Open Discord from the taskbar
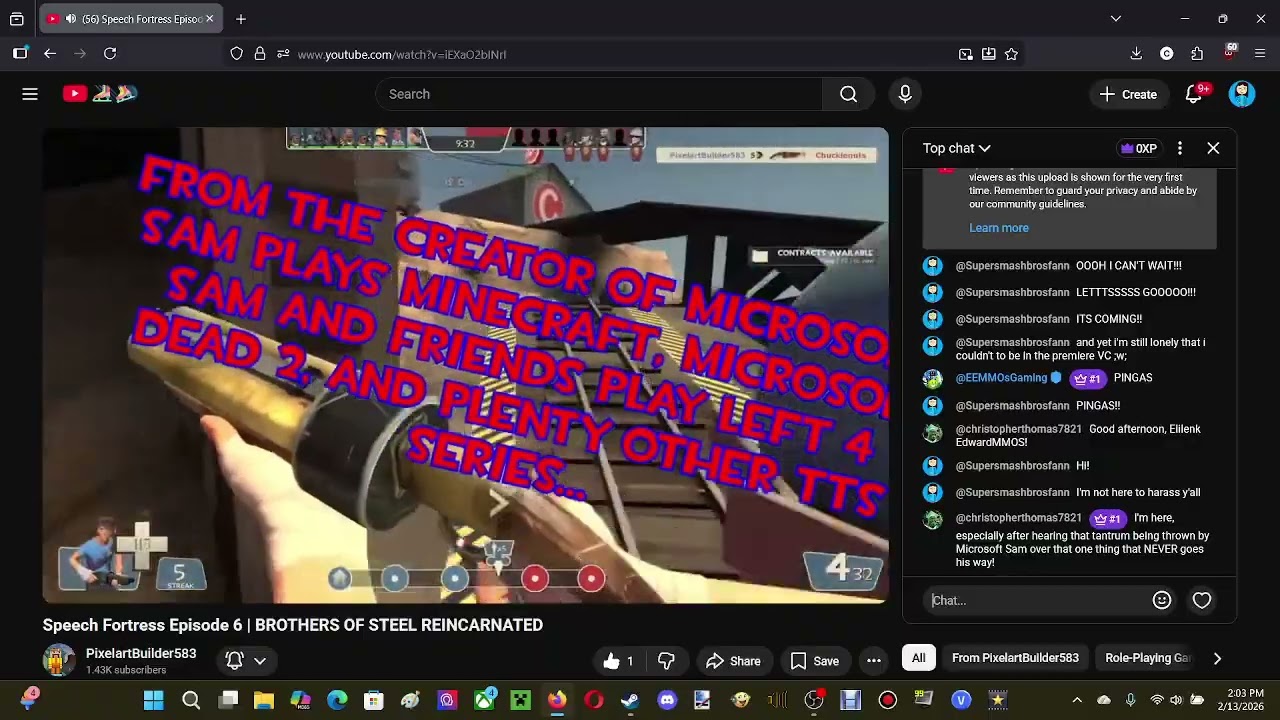This screenshot has height=720, width=1280. click(667, 700)
